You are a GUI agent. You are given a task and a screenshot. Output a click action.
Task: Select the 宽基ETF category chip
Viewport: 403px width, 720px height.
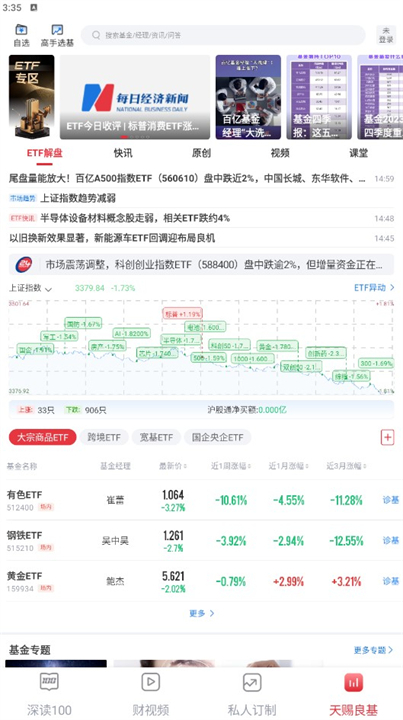(156, 437)
